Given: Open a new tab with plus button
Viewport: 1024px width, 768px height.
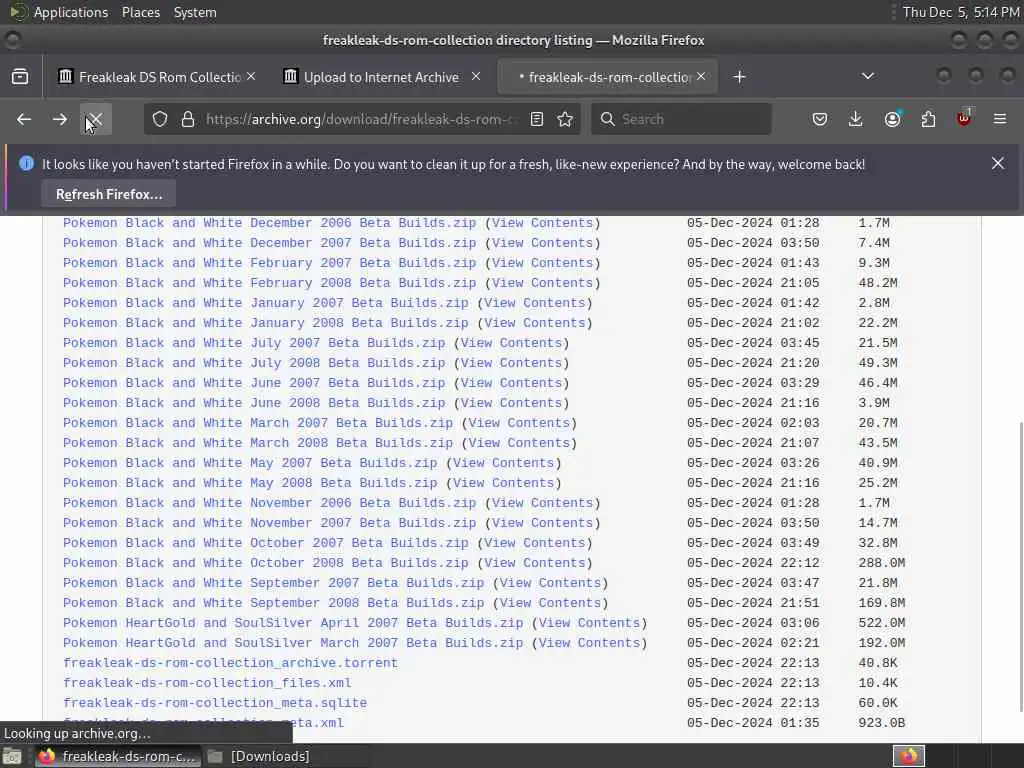Looking at the screenshot, I should (x=739, y=76).
